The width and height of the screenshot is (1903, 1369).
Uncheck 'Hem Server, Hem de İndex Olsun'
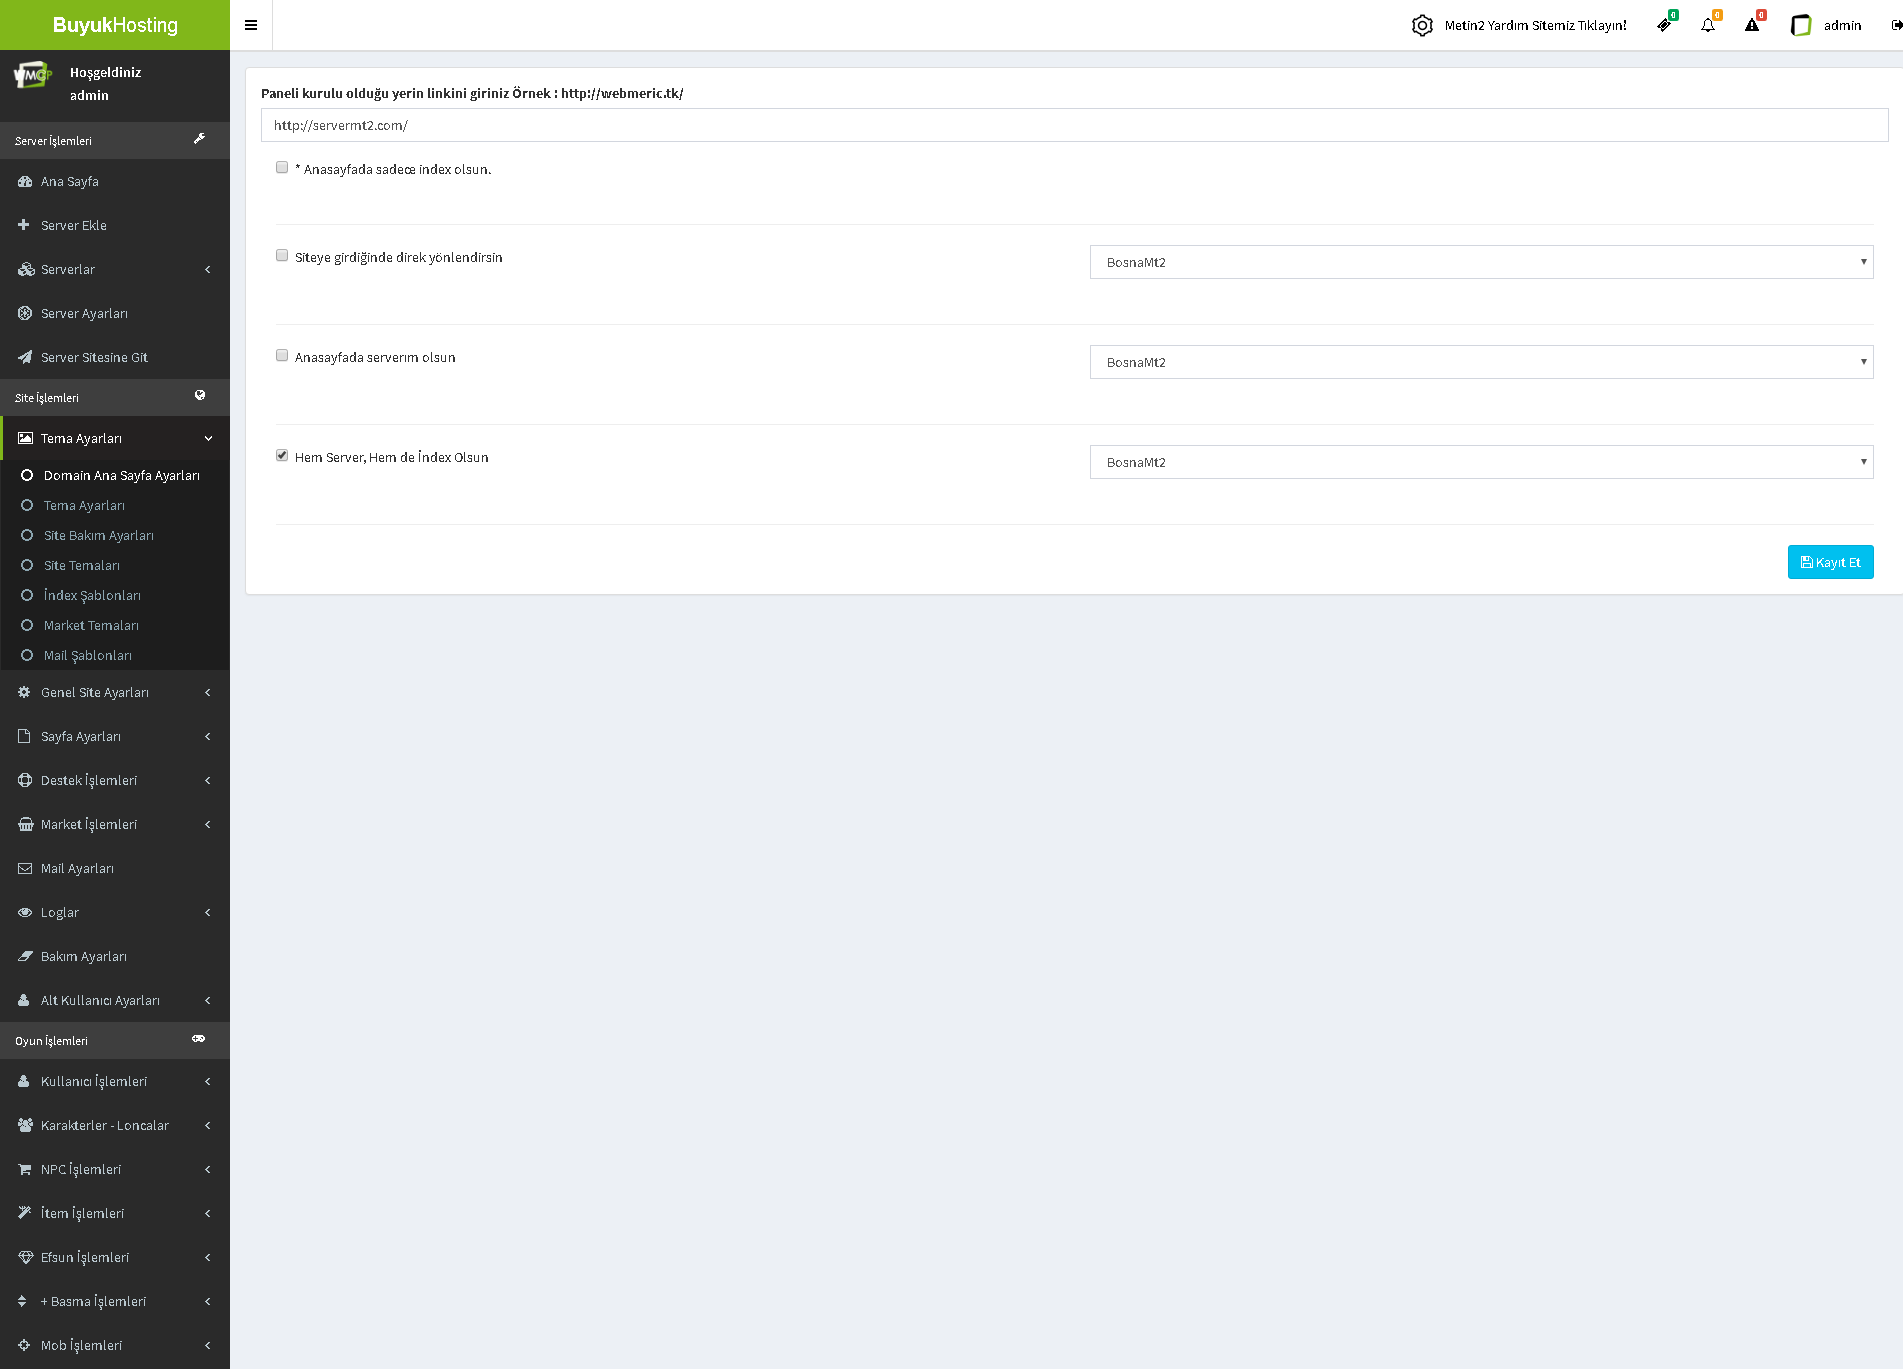coord(282,456)
